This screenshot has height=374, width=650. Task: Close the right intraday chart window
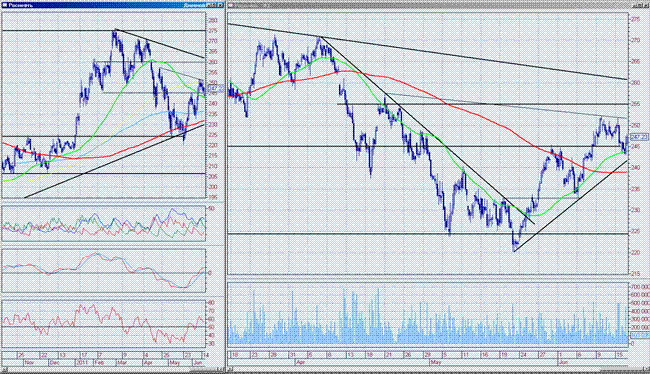coord(646,5)
